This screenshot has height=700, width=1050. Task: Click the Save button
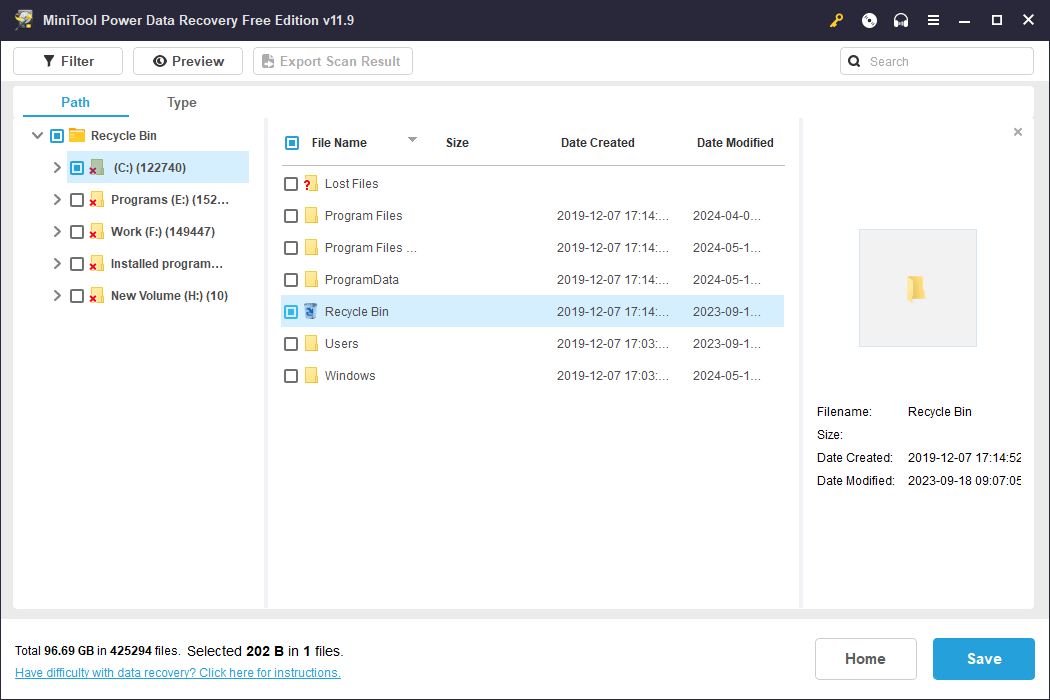pos(984,658)
